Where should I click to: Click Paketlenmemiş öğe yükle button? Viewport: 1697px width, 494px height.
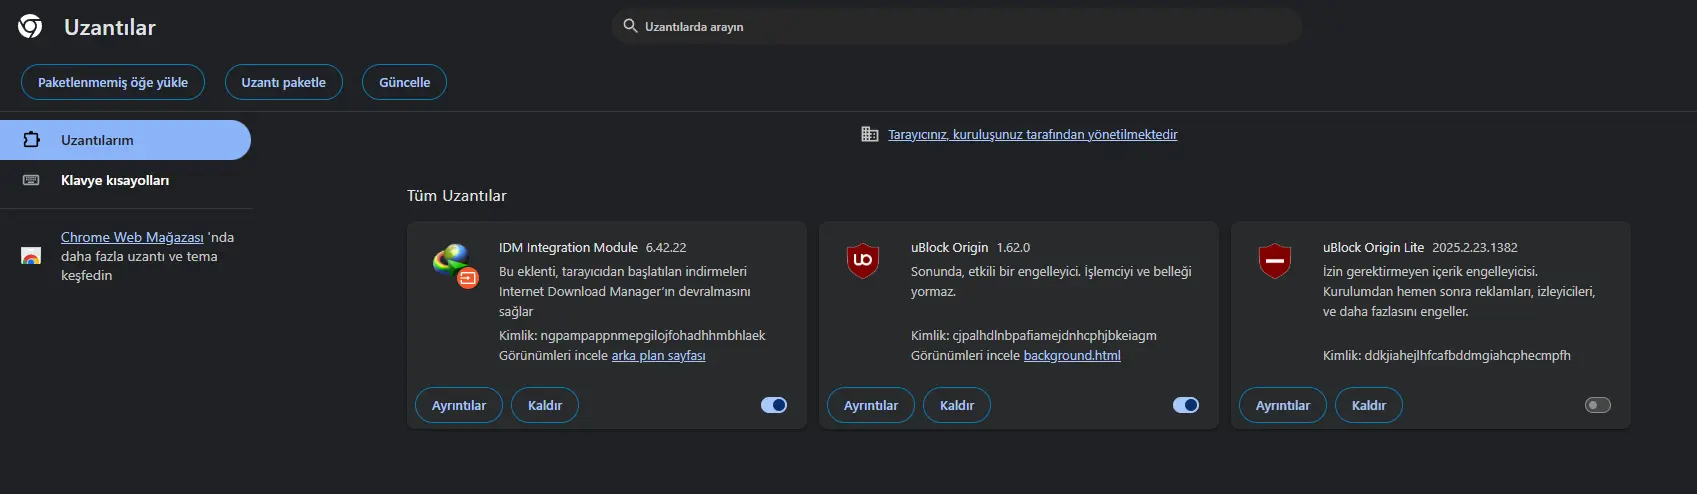(x=113, y=82)
